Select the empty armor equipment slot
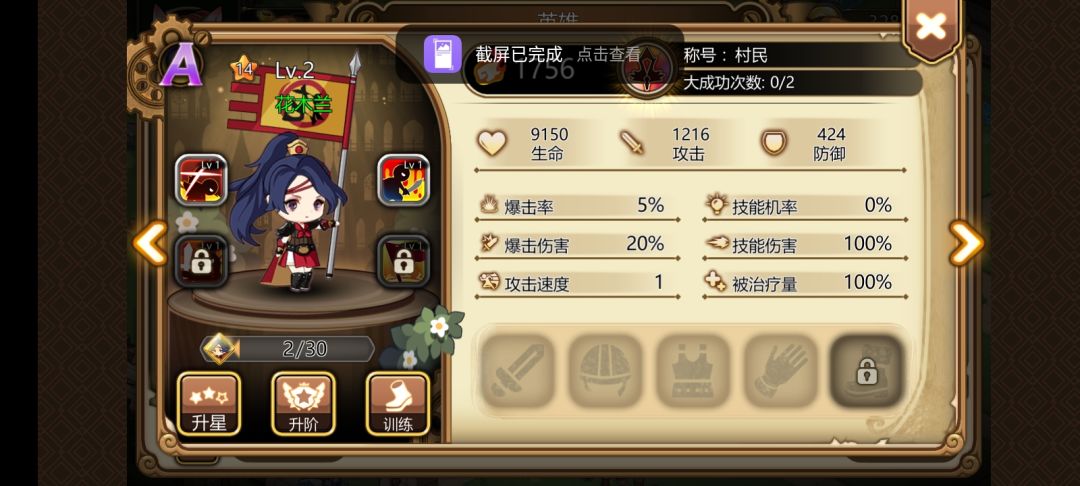 pyautogui.click(x=692, y=371)
